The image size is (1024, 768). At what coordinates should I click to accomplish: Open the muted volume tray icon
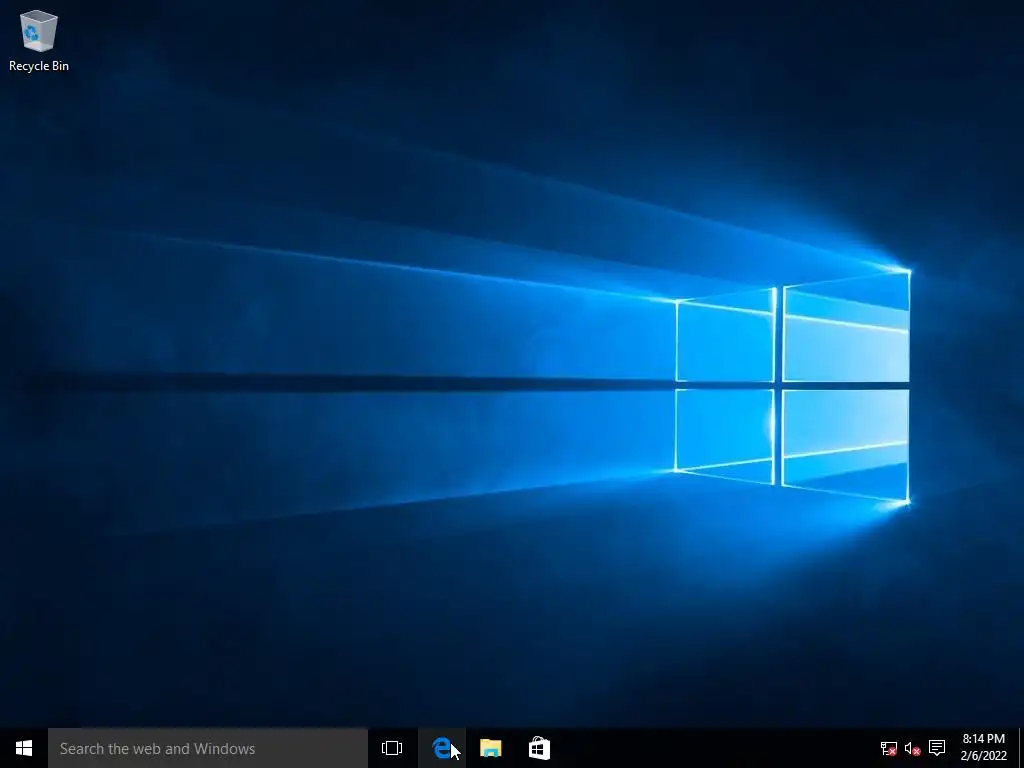pos(912,748)
